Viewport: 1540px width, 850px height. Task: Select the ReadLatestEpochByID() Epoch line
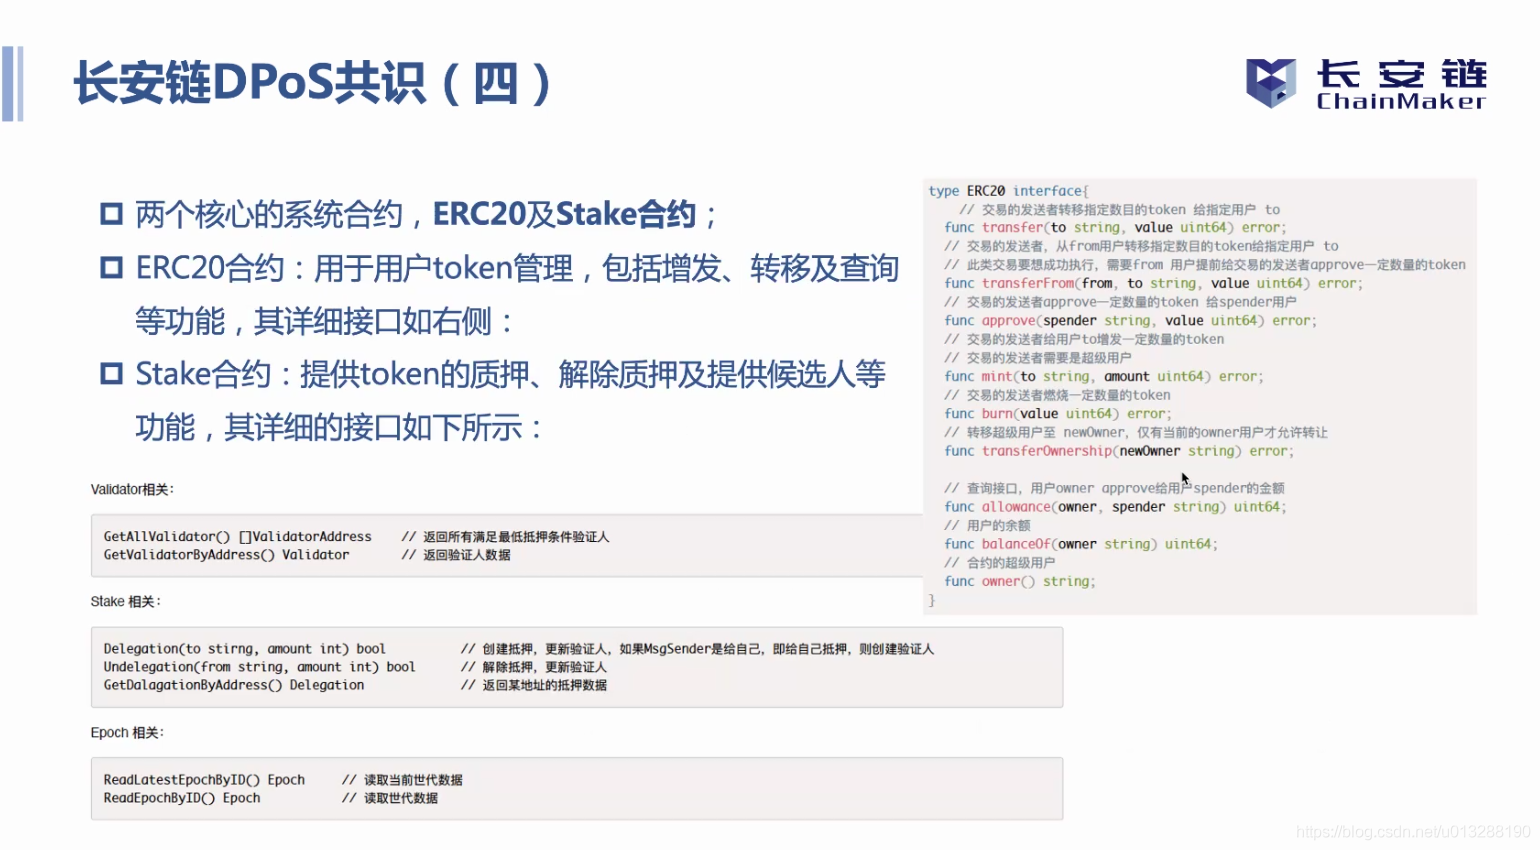point(204,780)
